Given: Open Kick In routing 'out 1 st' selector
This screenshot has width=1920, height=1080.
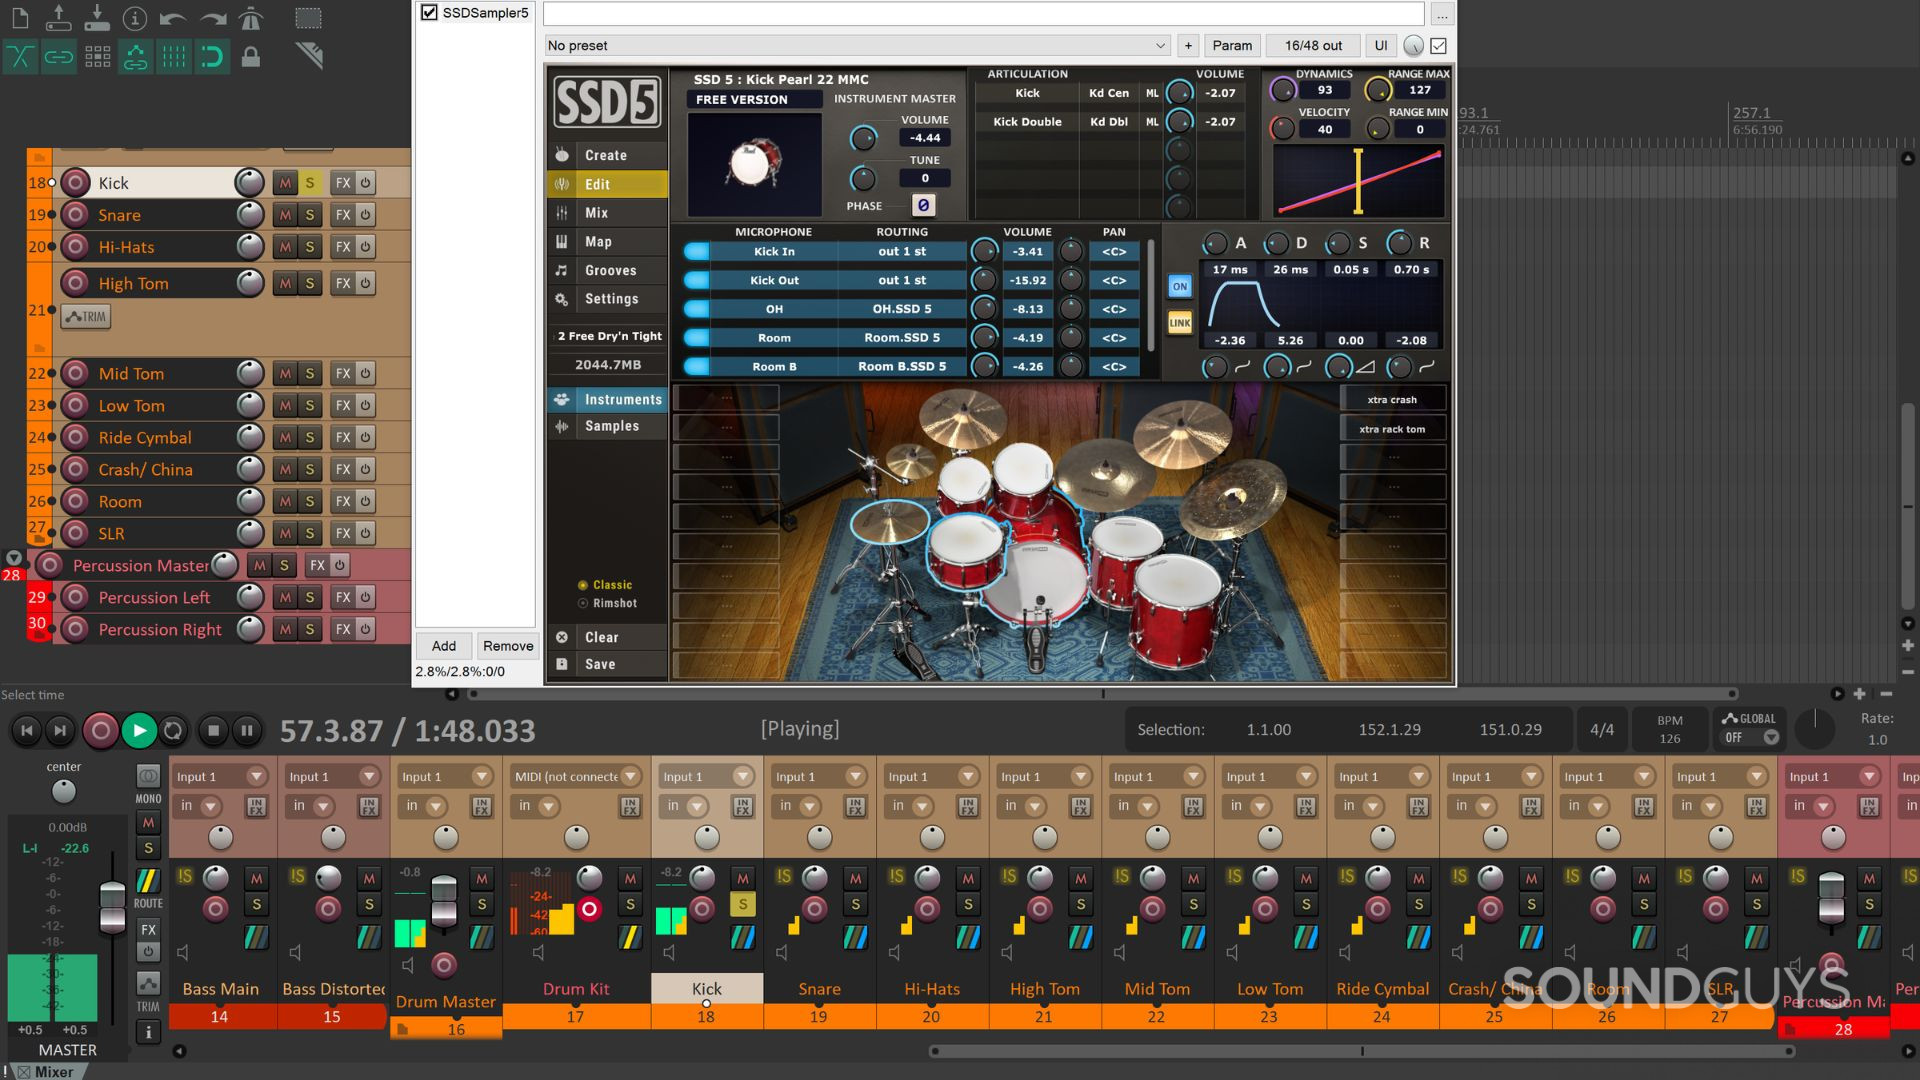Looking at the screenshot, I should [902, 252].
